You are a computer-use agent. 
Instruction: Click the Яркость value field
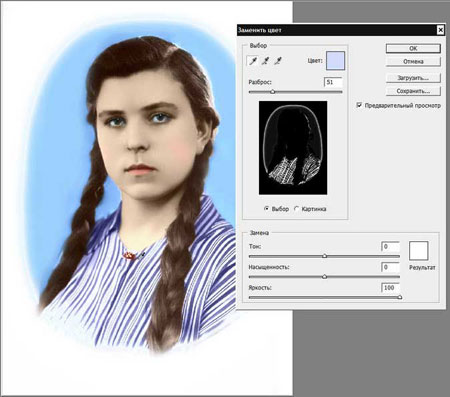390,288
